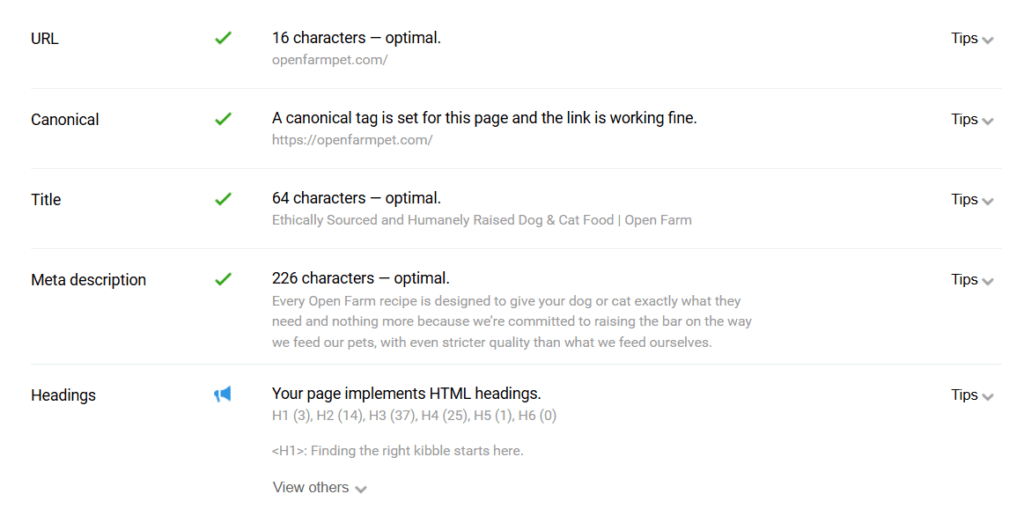Open the https://openfarmpet.com/ canonical link
Screen dimensions: 1024x509
352,140
